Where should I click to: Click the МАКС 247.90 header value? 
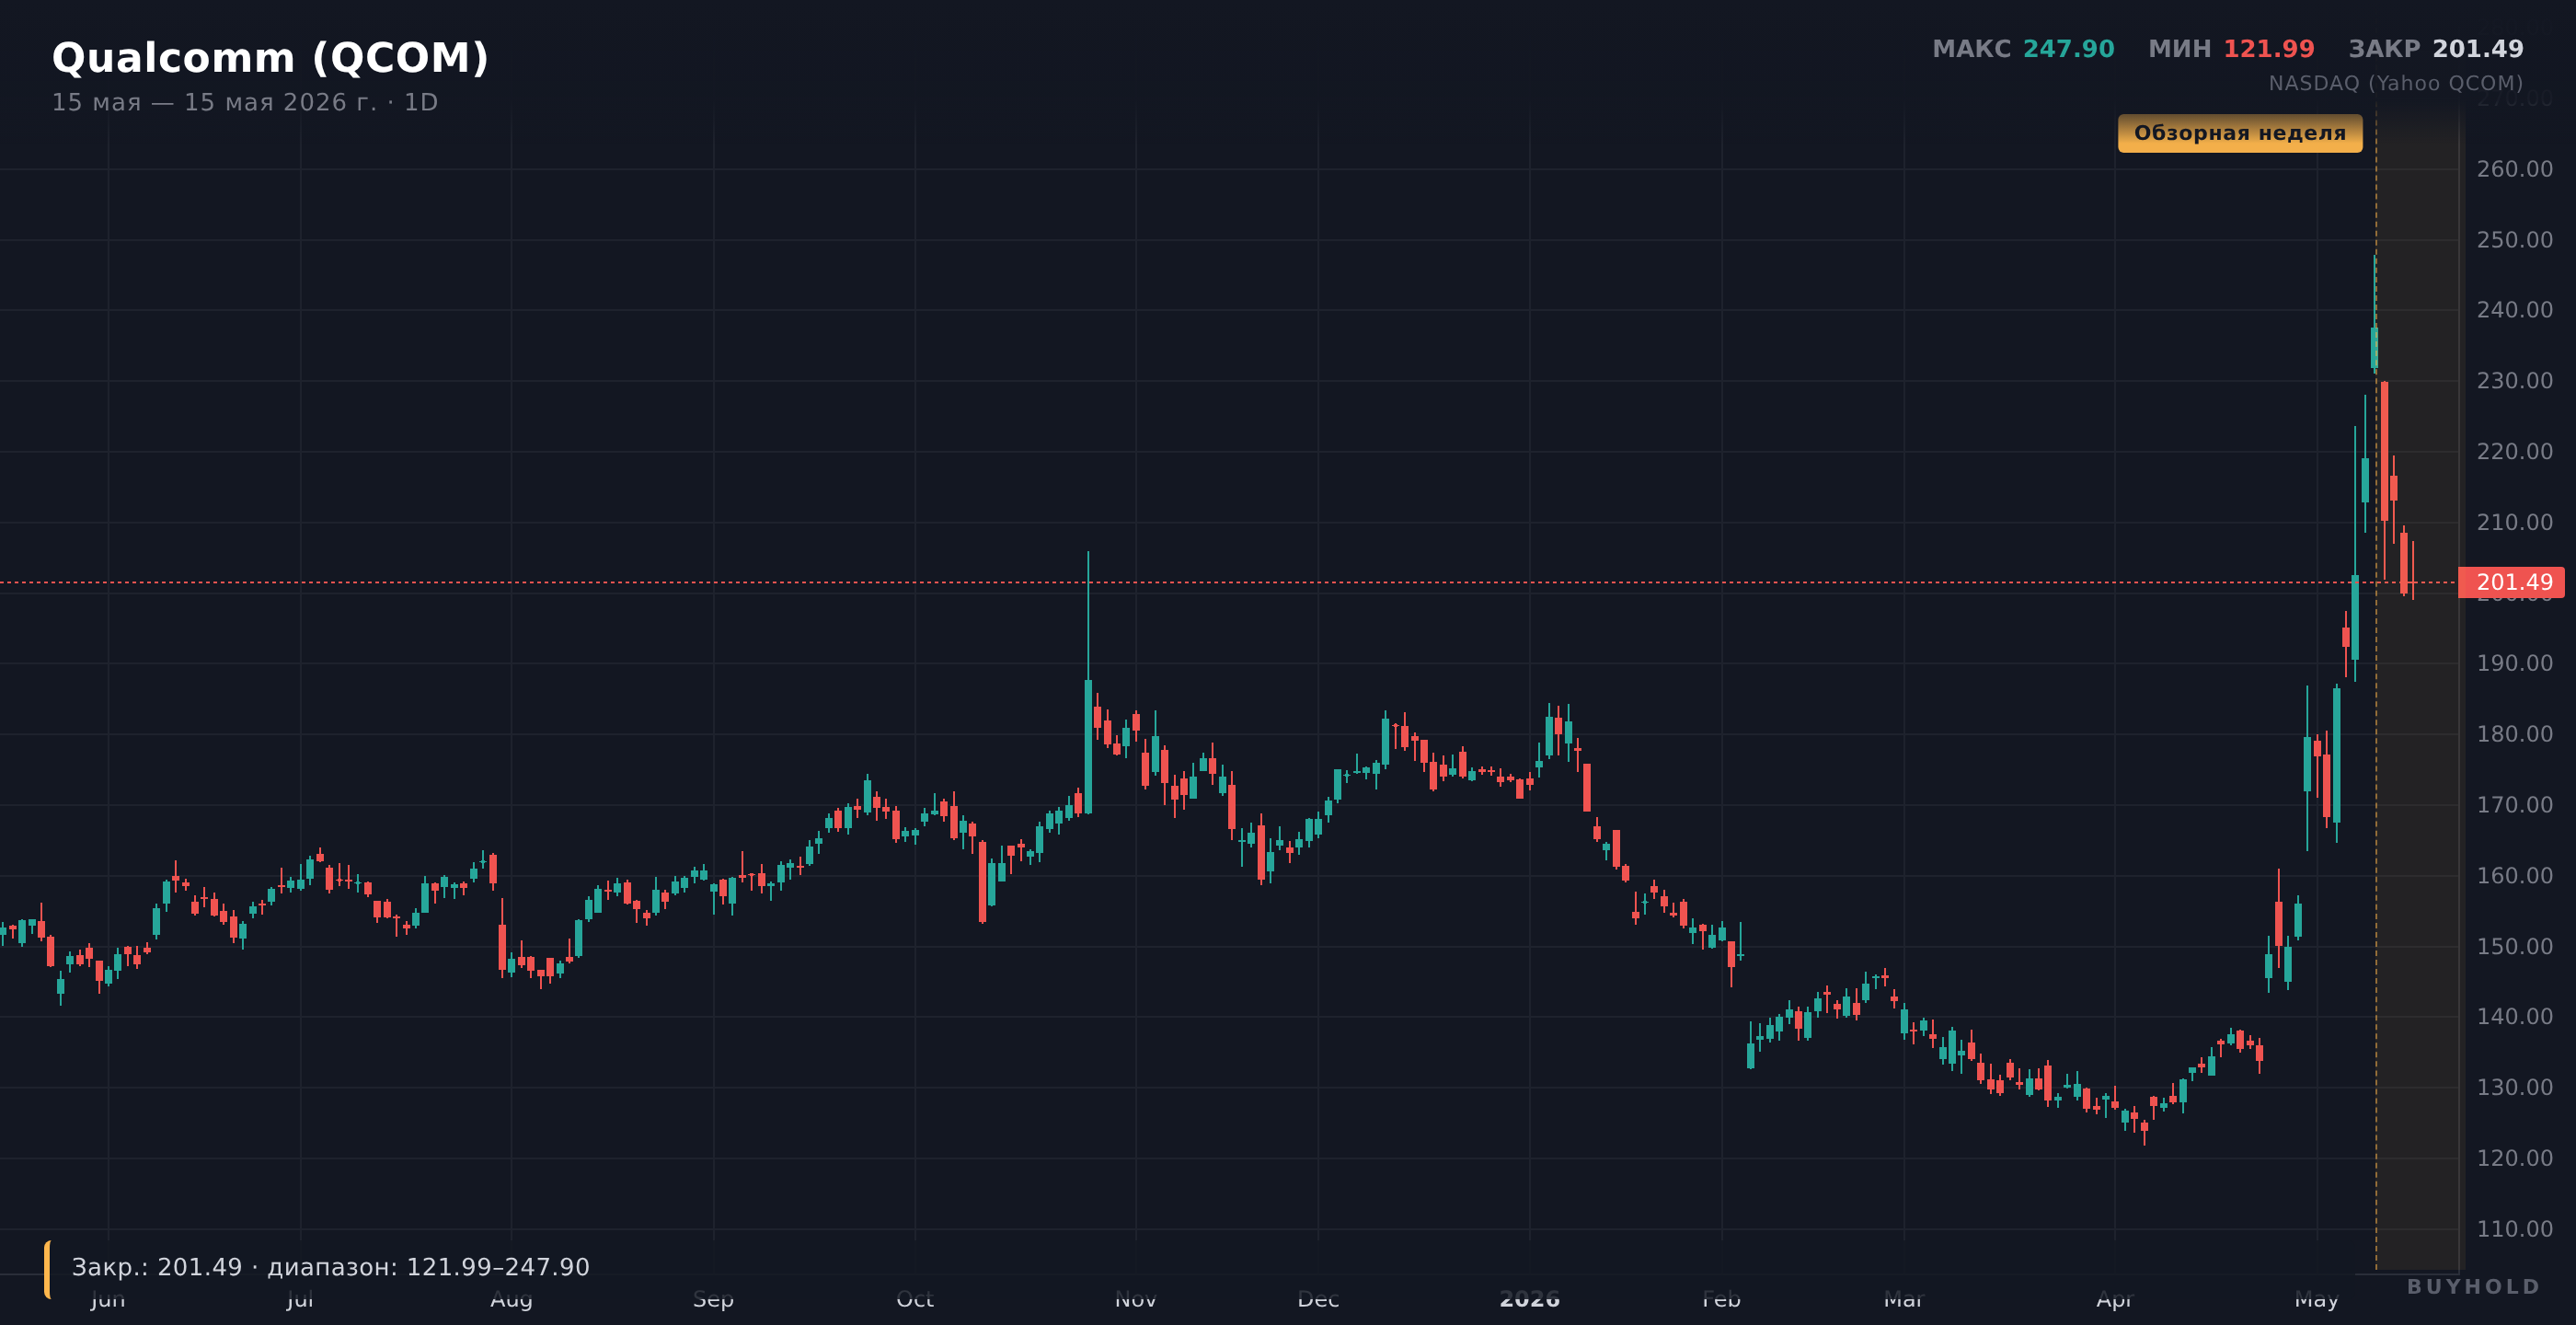pyautogui.click(x=2023, y=49)
